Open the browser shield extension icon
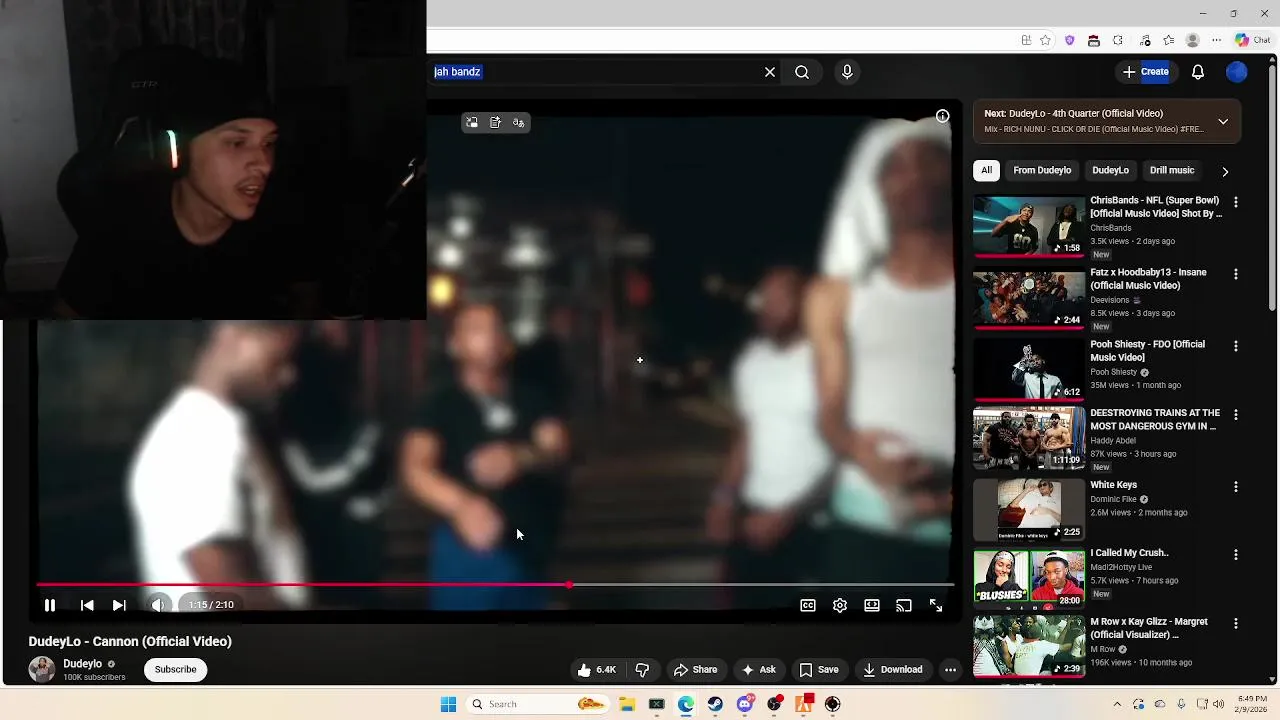 [x=1069, y=40]
